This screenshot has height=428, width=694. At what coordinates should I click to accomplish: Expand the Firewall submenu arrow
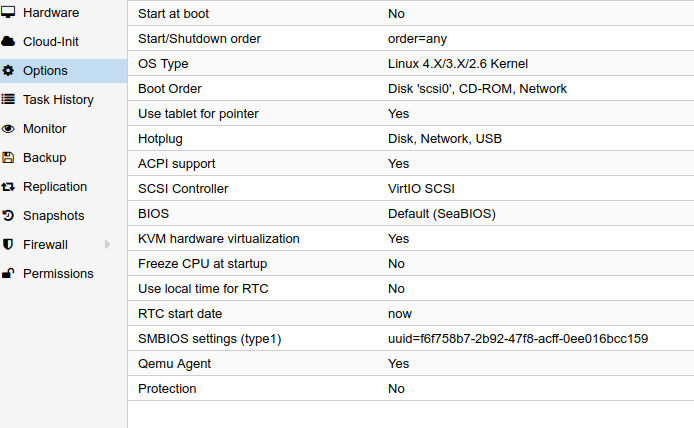point(107,244)
